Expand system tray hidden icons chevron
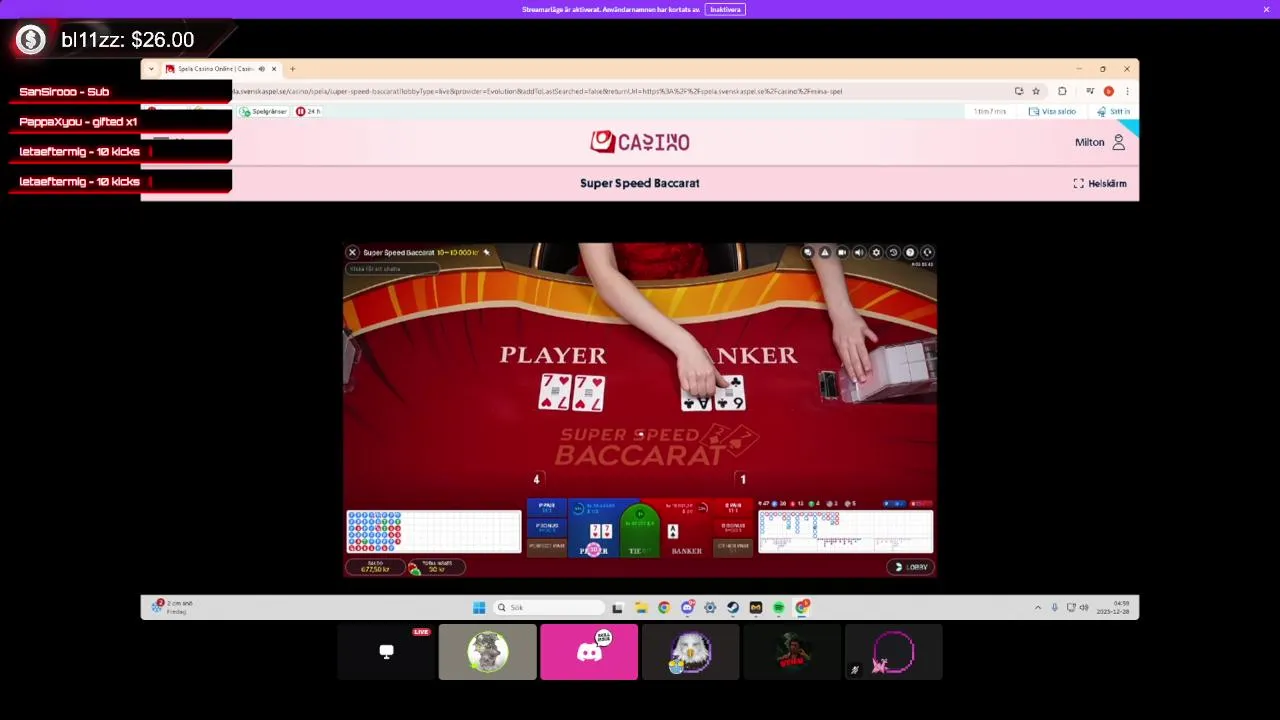The width and height of the screenshot is (1280, 720). pos(1038,608)
